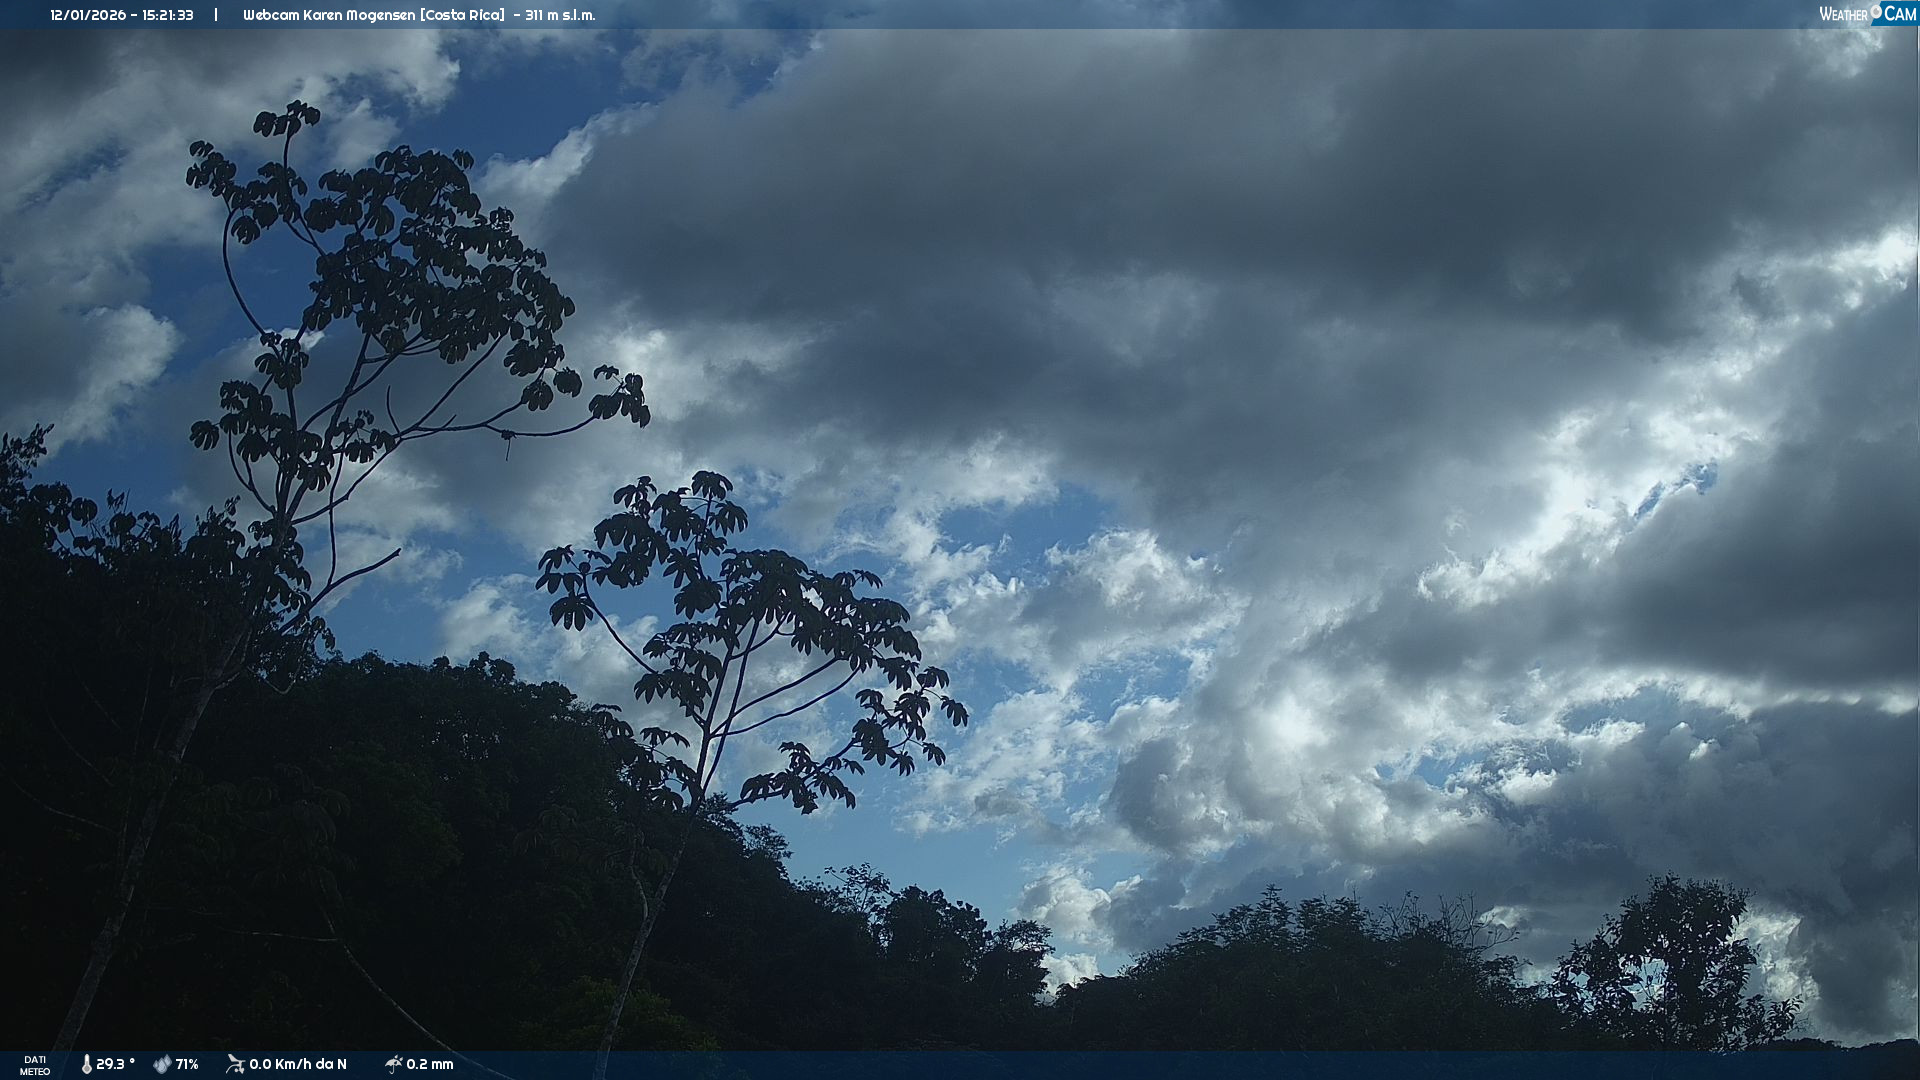Click the 29.3° temperature reading

click(115, 1065)
